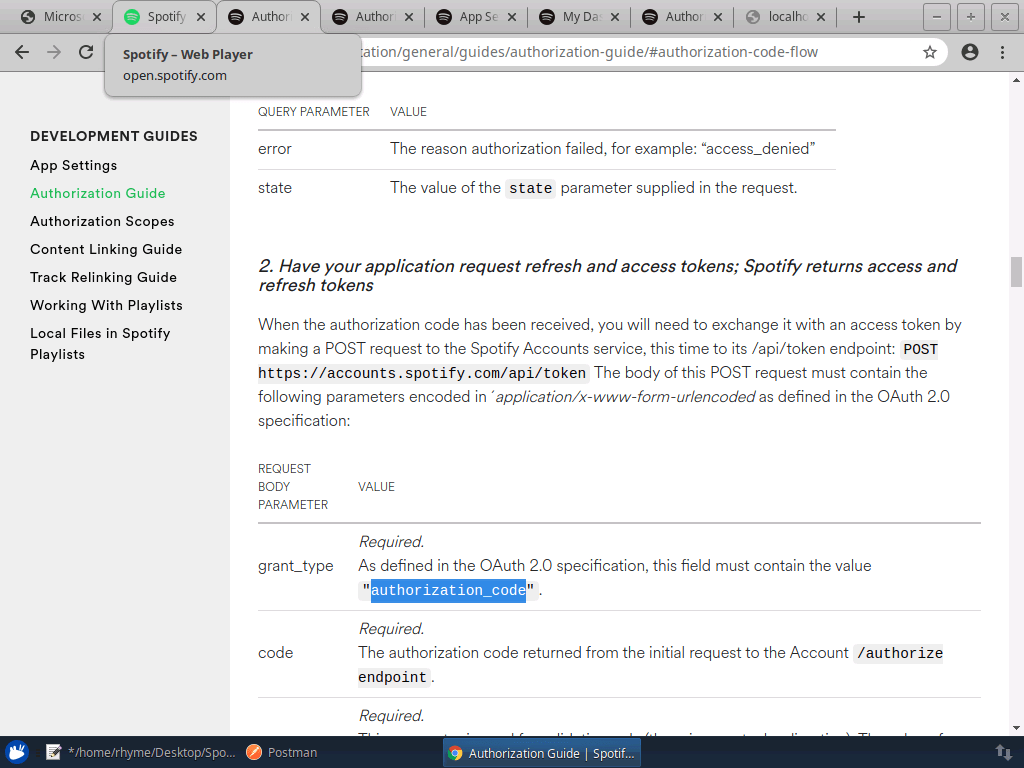Reload the current page
Viewport: 1024px width, 768px height.
point(85,52)
